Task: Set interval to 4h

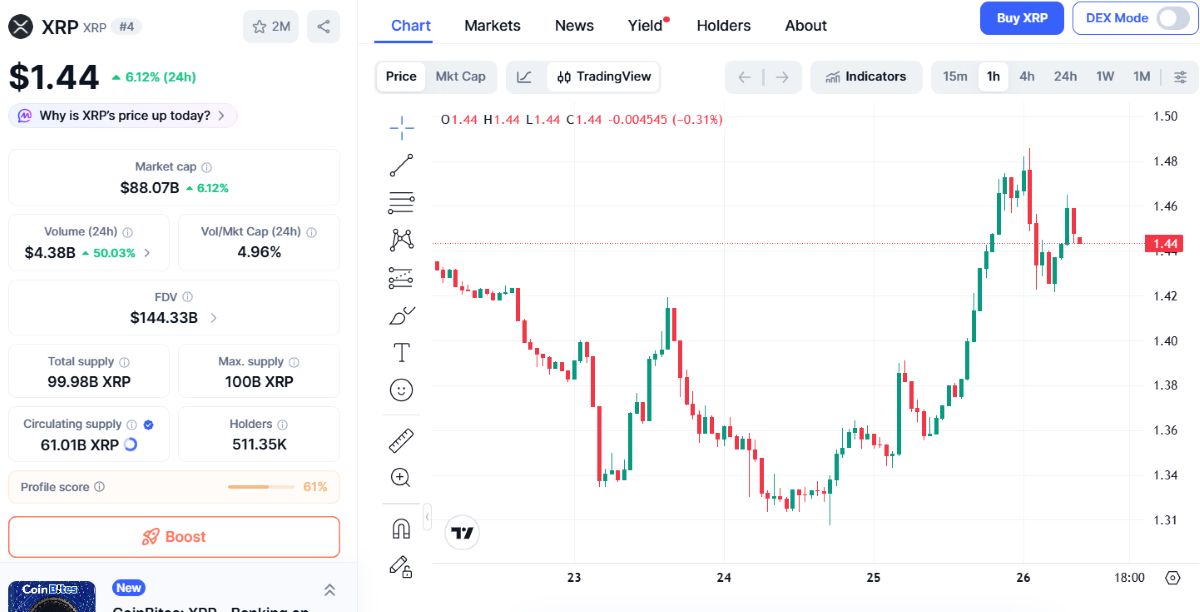Action: [1027, 77]
